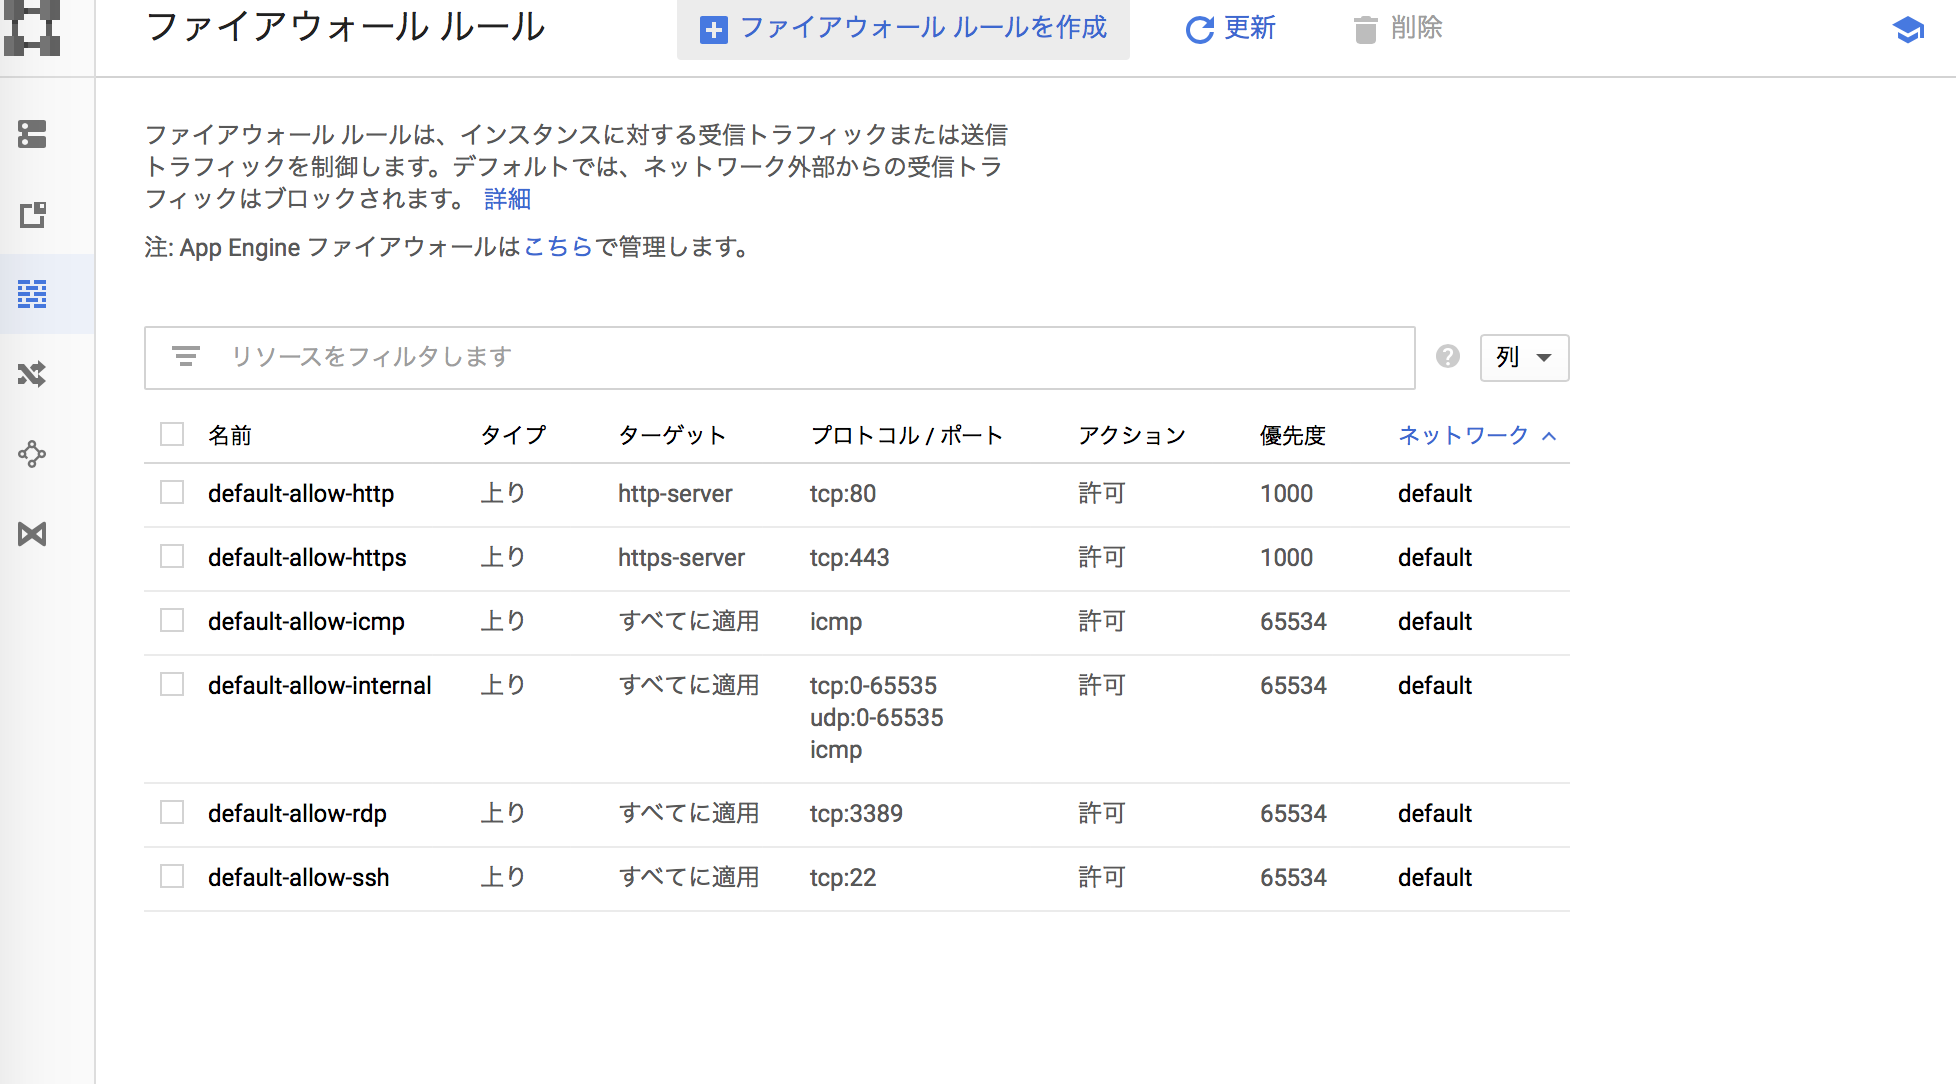Create a new firewall rule

[902, 29]
